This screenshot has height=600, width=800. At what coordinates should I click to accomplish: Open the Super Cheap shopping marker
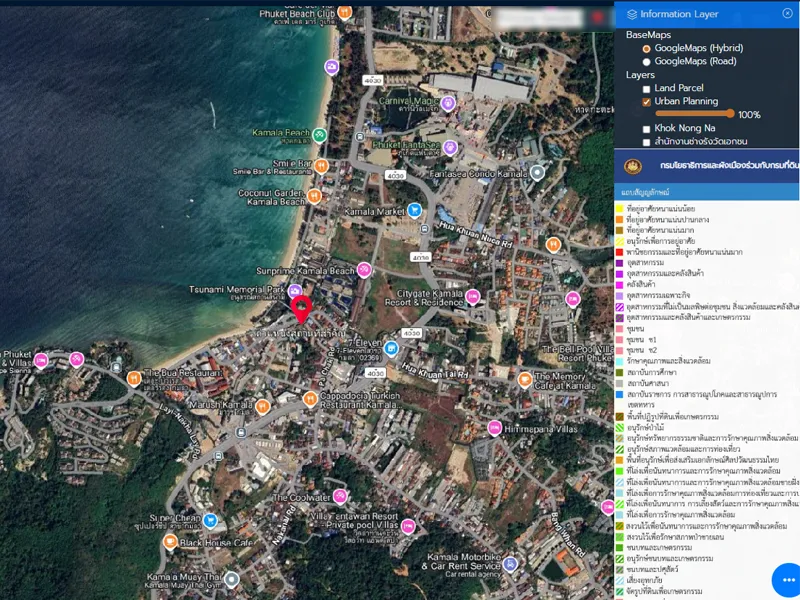point(210,520)
